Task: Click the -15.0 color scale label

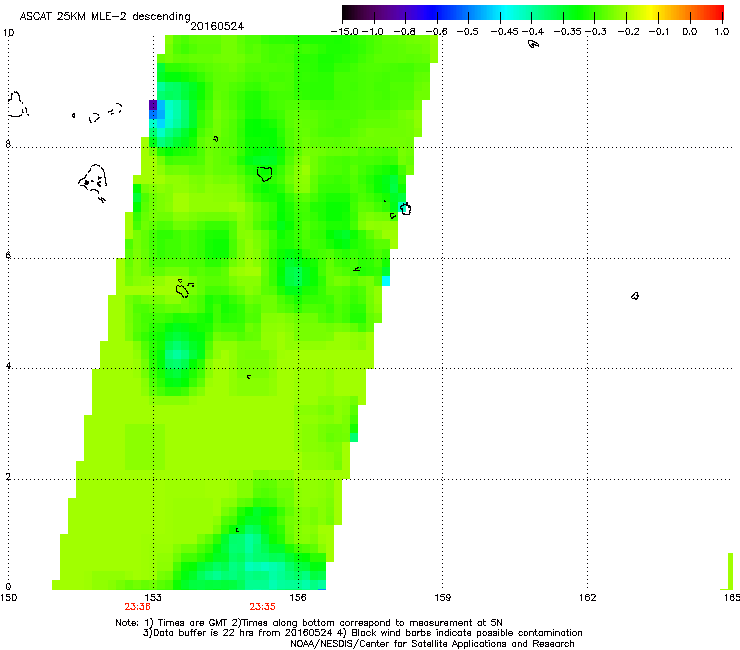Action: click(x=344, y=32)
